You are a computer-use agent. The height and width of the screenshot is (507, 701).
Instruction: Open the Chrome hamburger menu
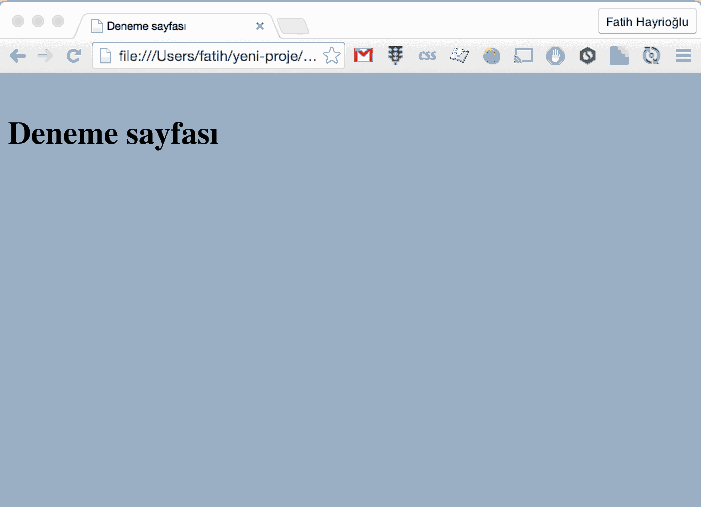pos(684,56)
